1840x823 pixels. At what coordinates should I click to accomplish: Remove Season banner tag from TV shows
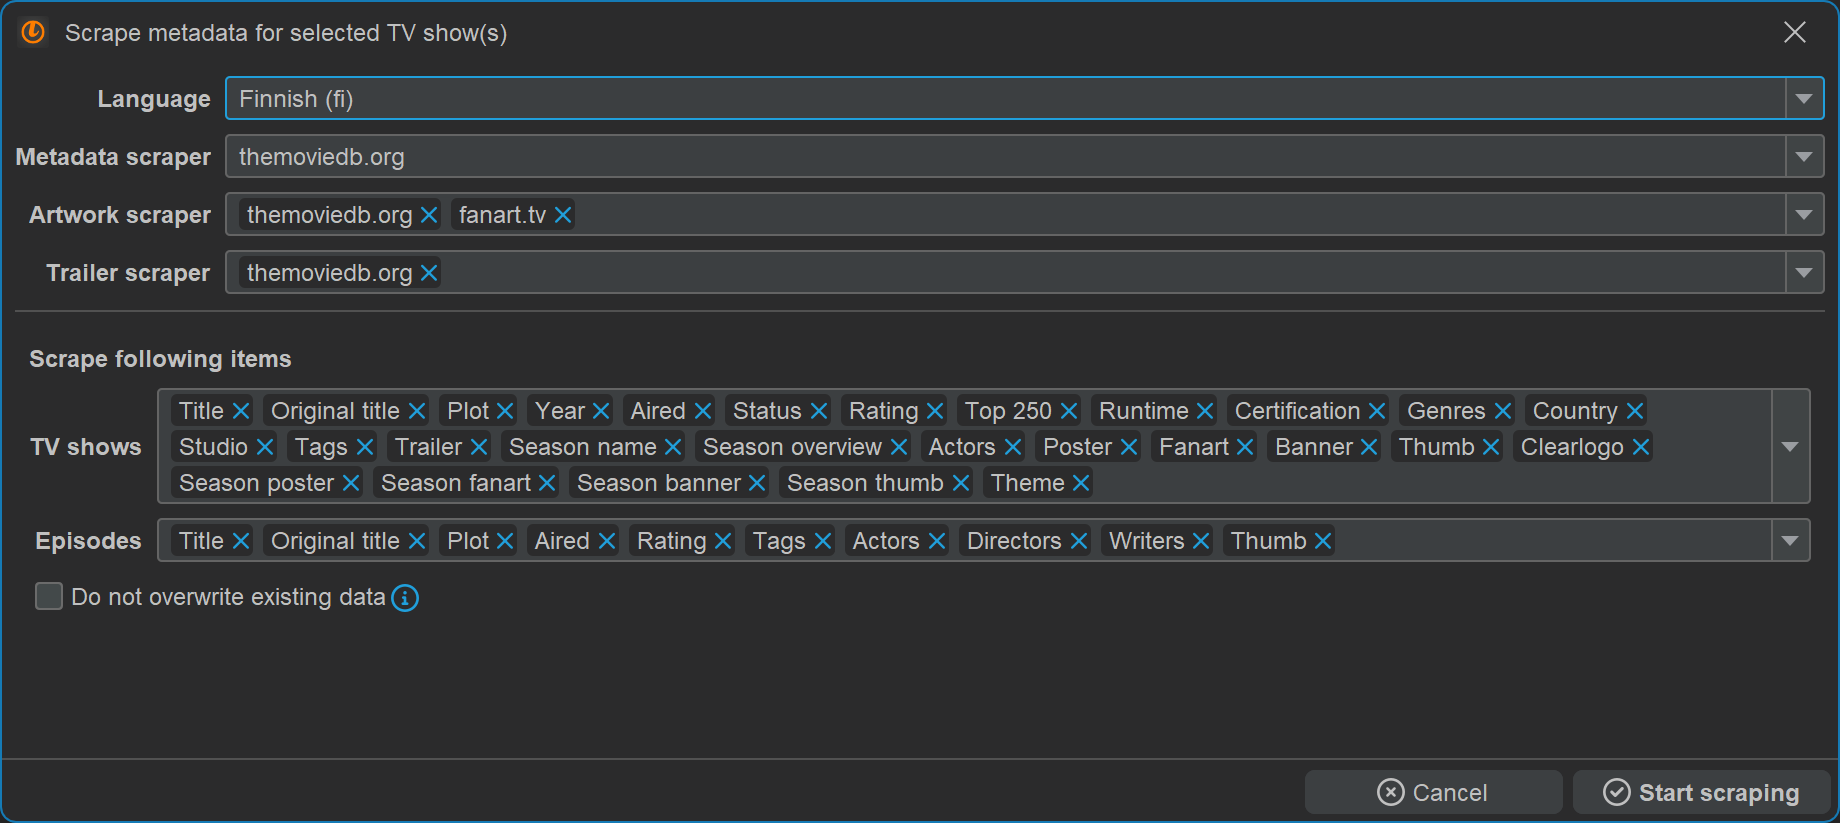(757, 483)
